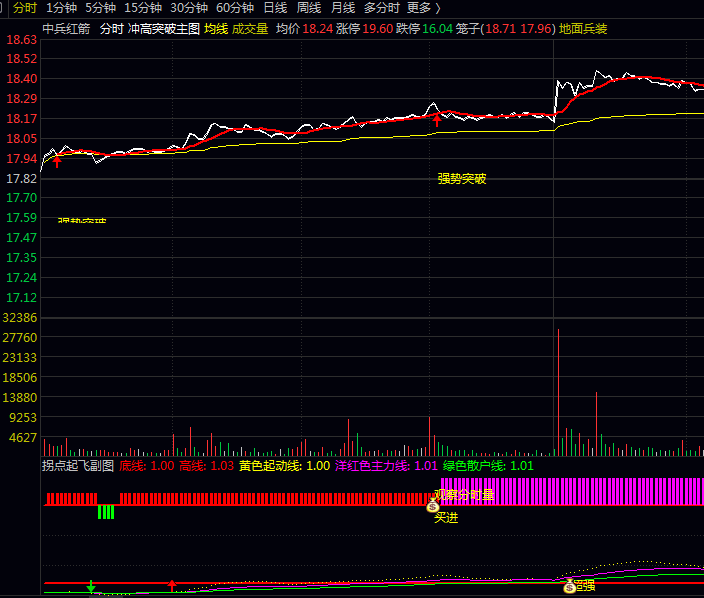Image resolution: width=704 pixels, height=598 pixels.
Task: Select the 1分钟 period tab
Action: click(x=62, y=8)
